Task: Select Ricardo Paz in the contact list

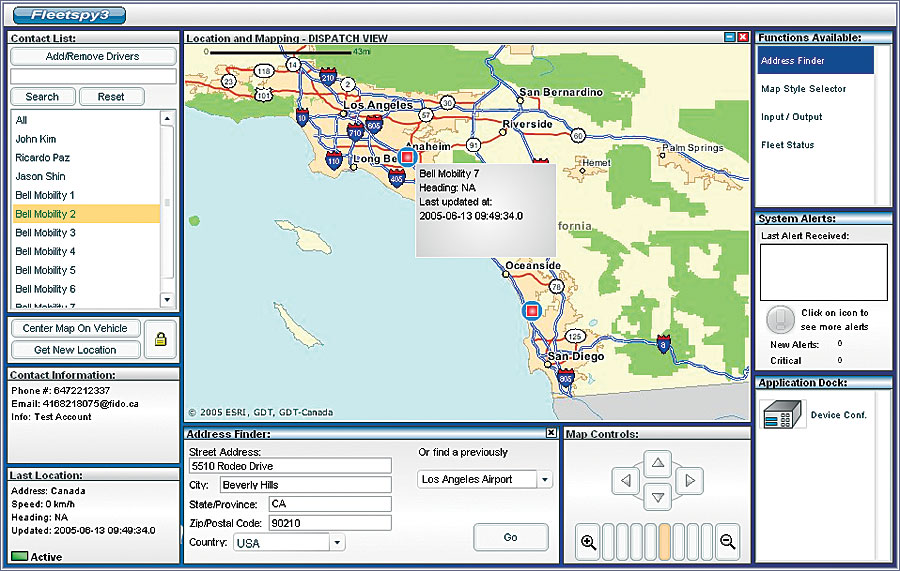Action: click(86, 158)
